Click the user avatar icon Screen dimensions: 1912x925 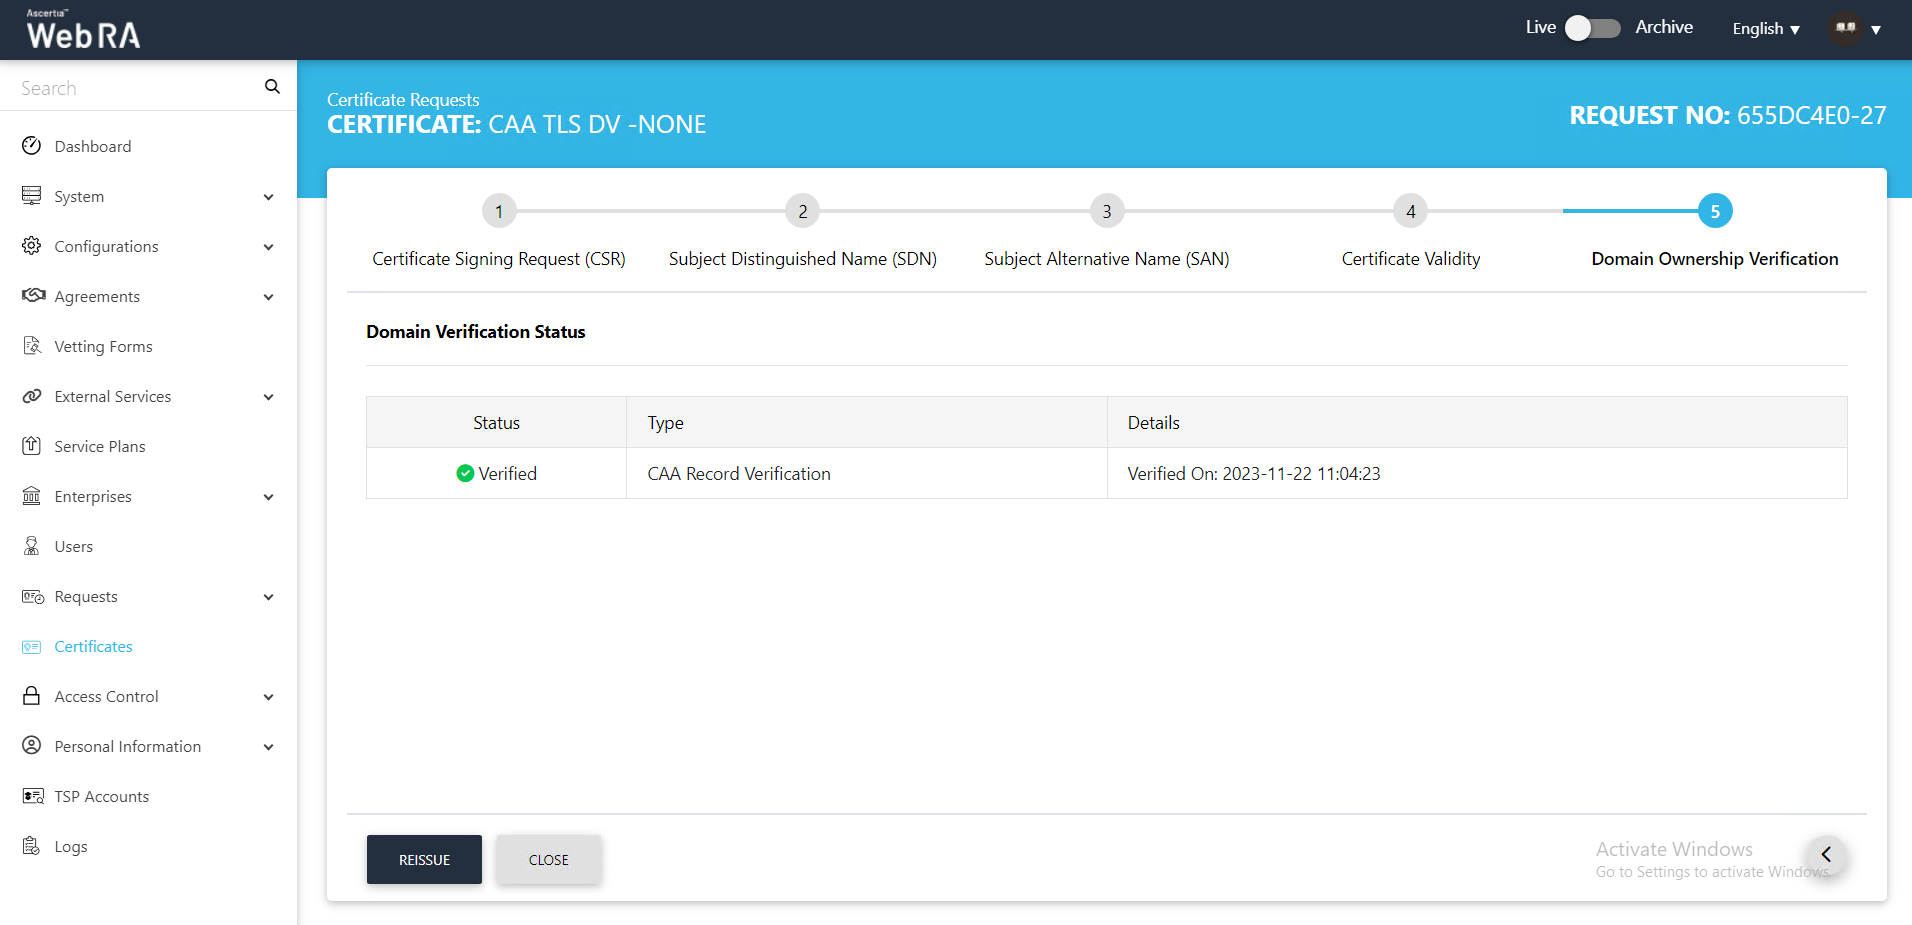1846,28
